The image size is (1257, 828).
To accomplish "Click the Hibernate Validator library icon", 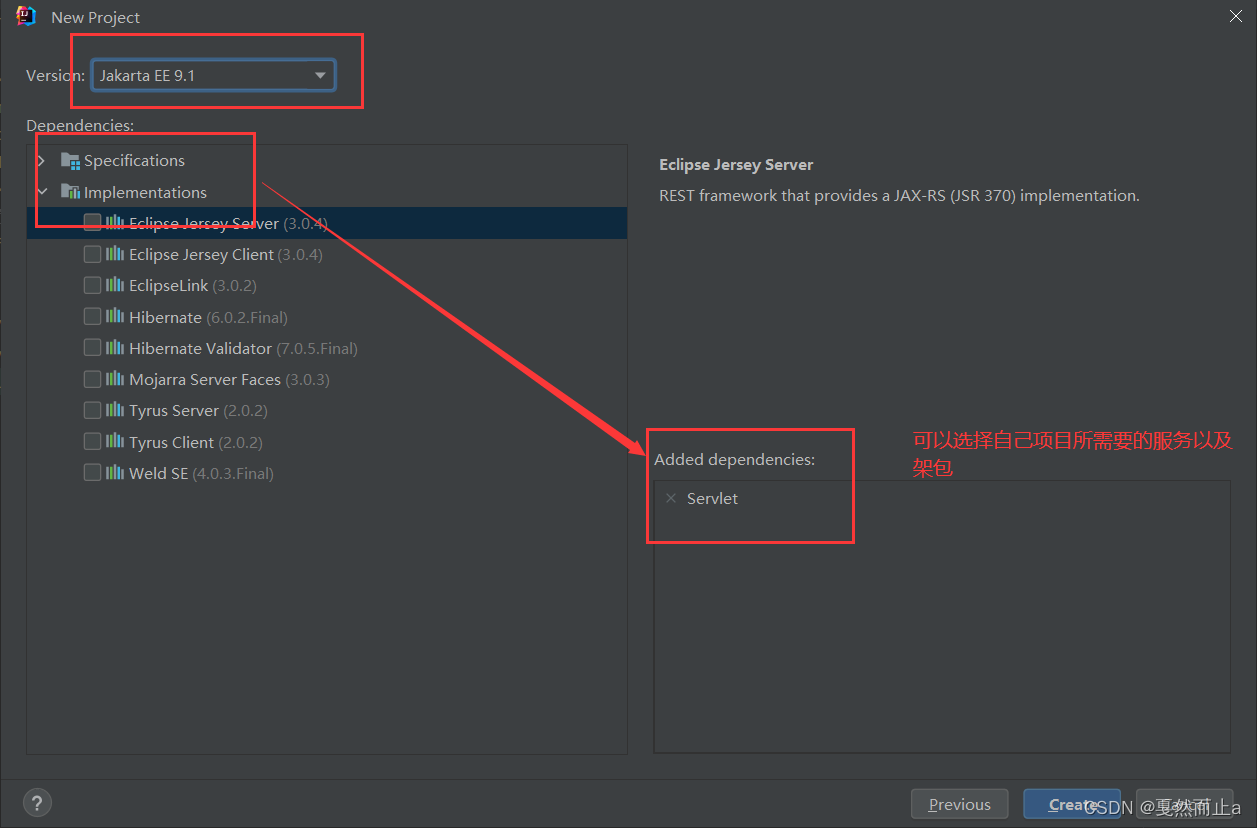I will point(115,347).
